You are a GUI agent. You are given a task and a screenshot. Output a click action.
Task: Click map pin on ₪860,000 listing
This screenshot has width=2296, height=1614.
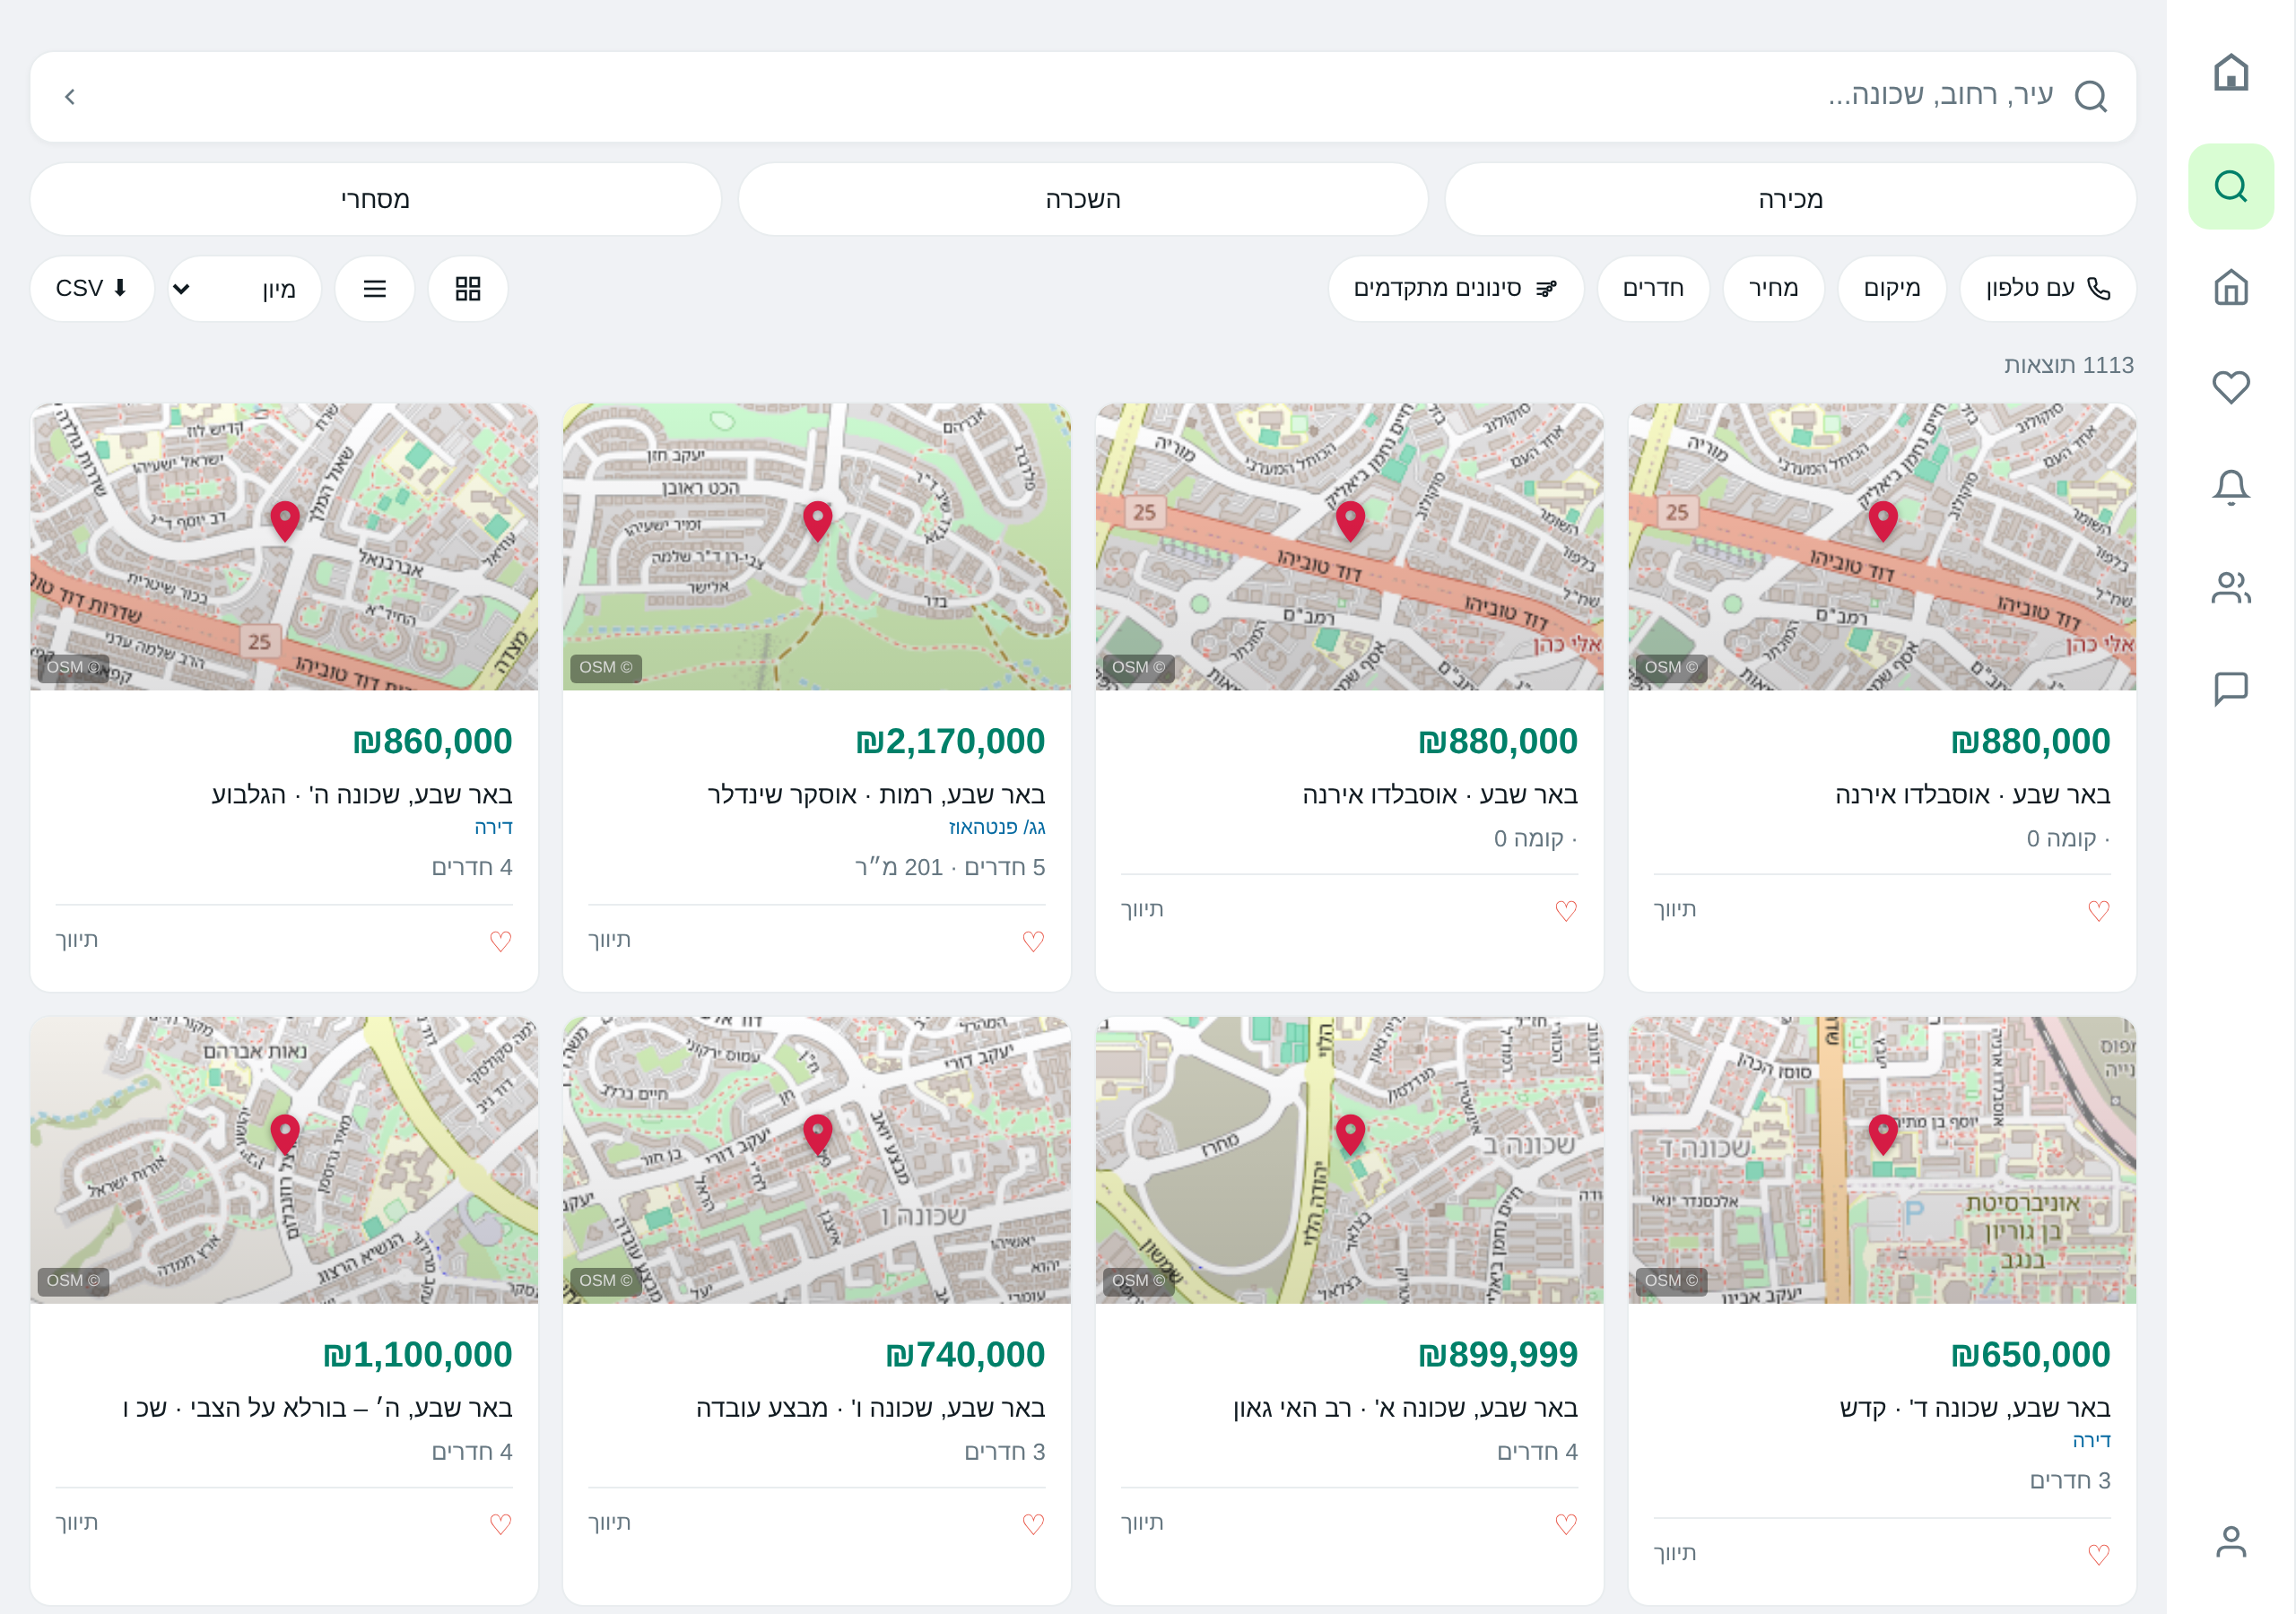point(285,521)
